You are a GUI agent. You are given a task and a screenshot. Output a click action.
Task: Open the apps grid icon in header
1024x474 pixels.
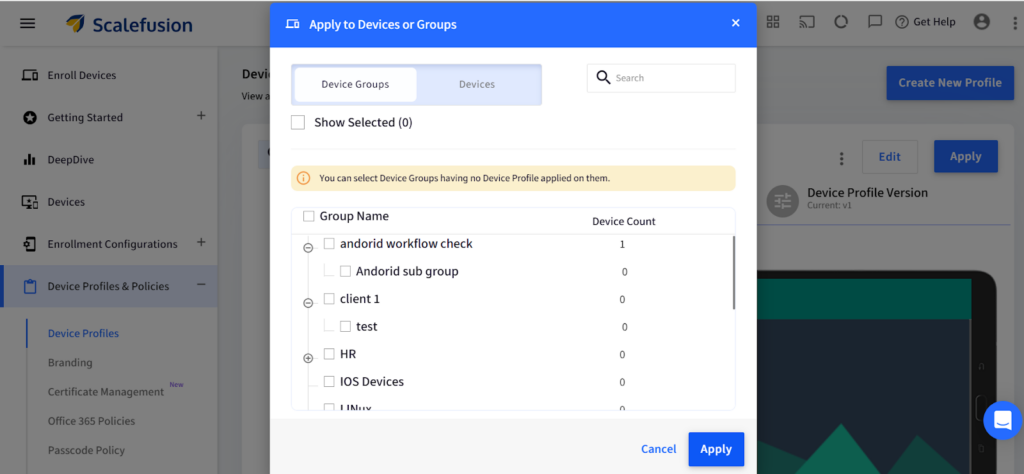(773, 22)
